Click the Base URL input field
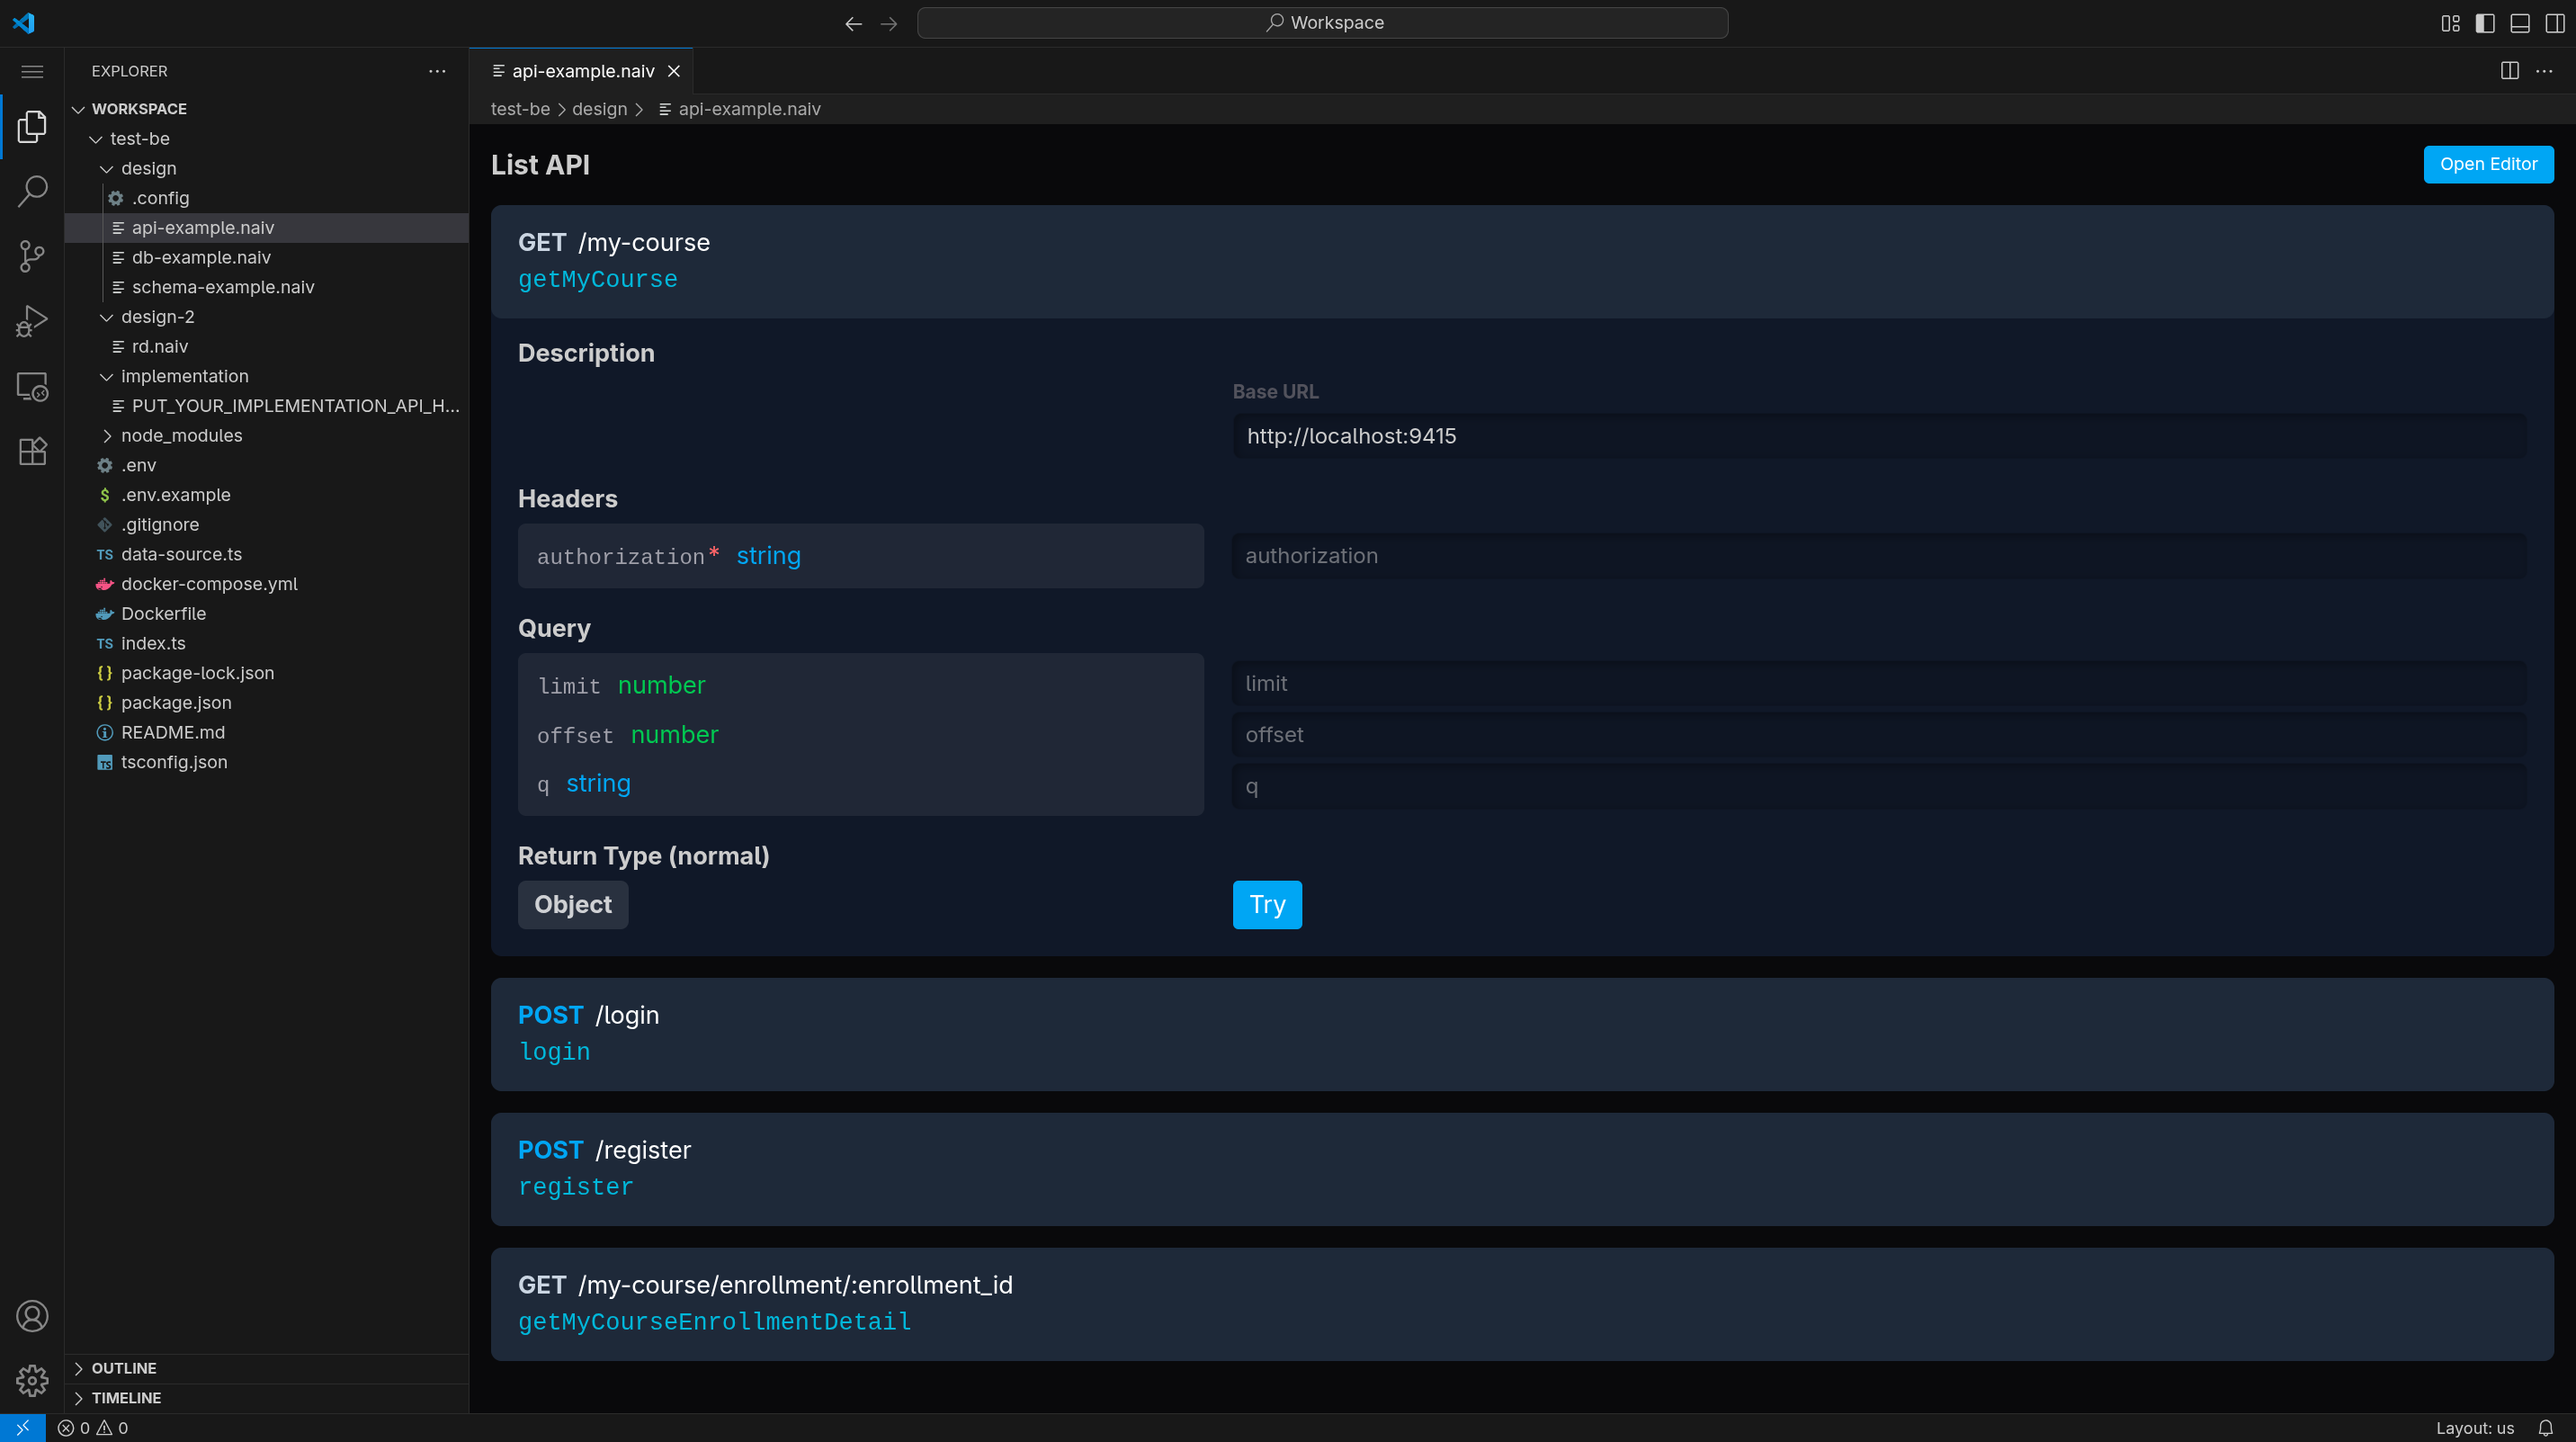 [x=1878, y=436]
